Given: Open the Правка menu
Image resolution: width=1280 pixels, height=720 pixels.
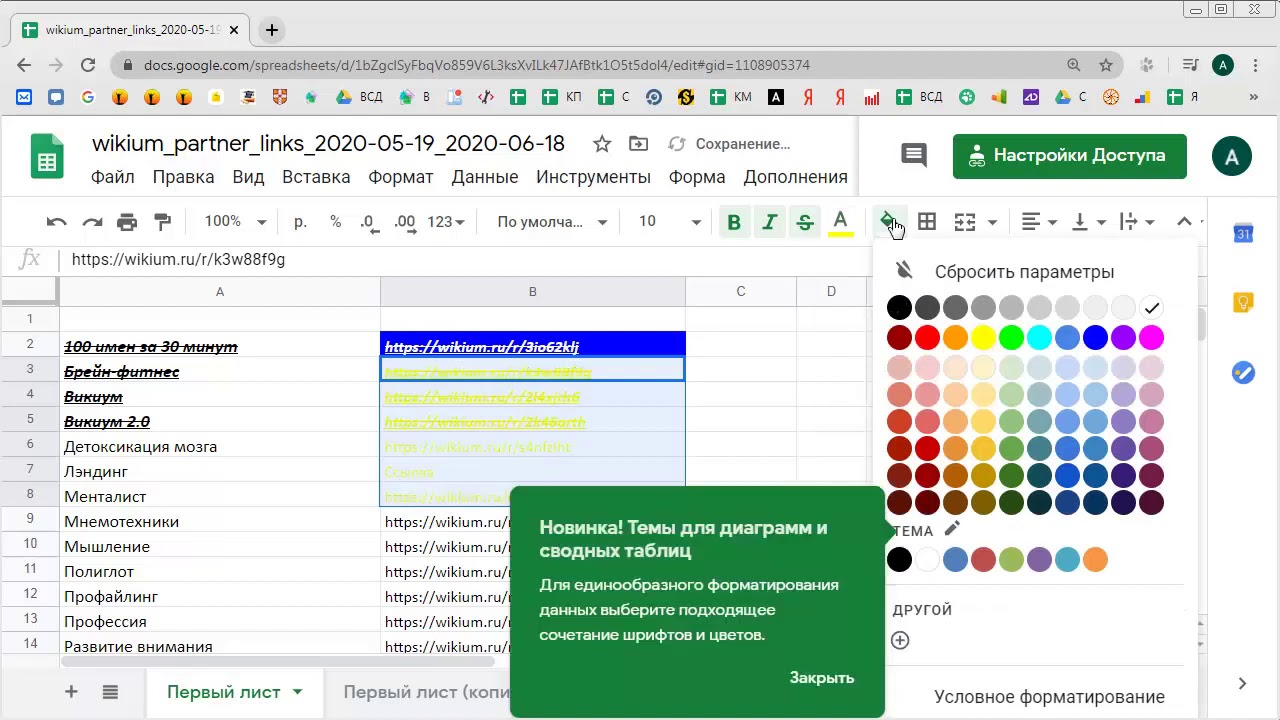Looking at the screenshot, I should [x=183, y=177].
